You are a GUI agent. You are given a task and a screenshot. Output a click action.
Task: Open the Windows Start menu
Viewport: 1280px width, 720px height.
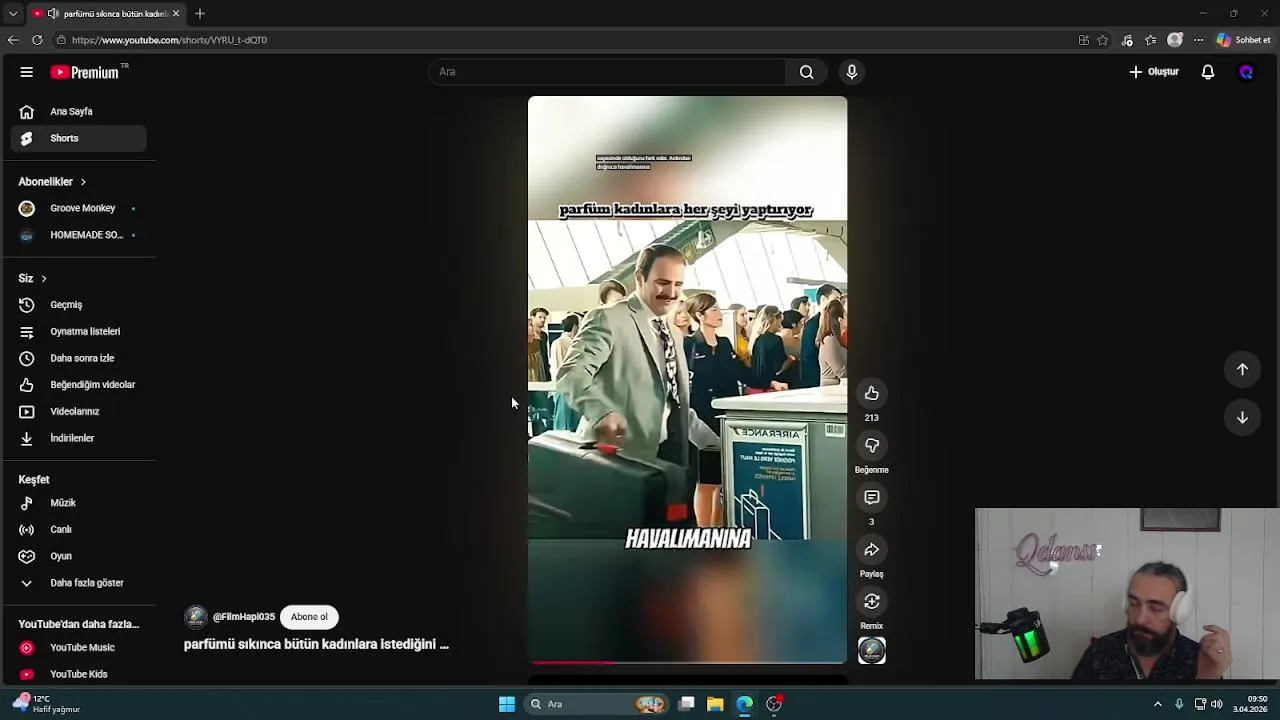[507, 704]
